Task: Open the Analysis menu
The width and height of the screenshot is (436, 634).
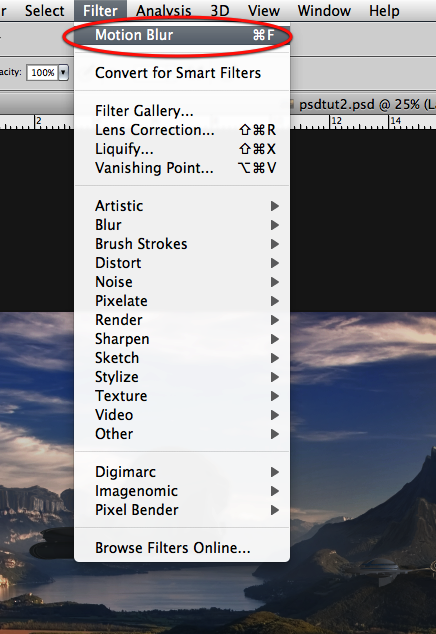Action: pyautogui.click(x=163, y=11)
